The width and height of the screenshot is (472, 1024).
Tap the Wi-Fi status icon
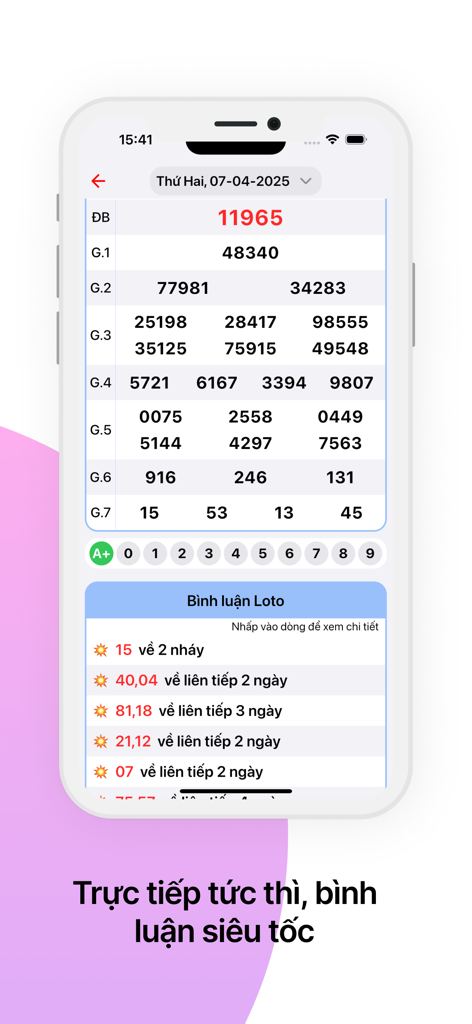[x=333, y=139]
